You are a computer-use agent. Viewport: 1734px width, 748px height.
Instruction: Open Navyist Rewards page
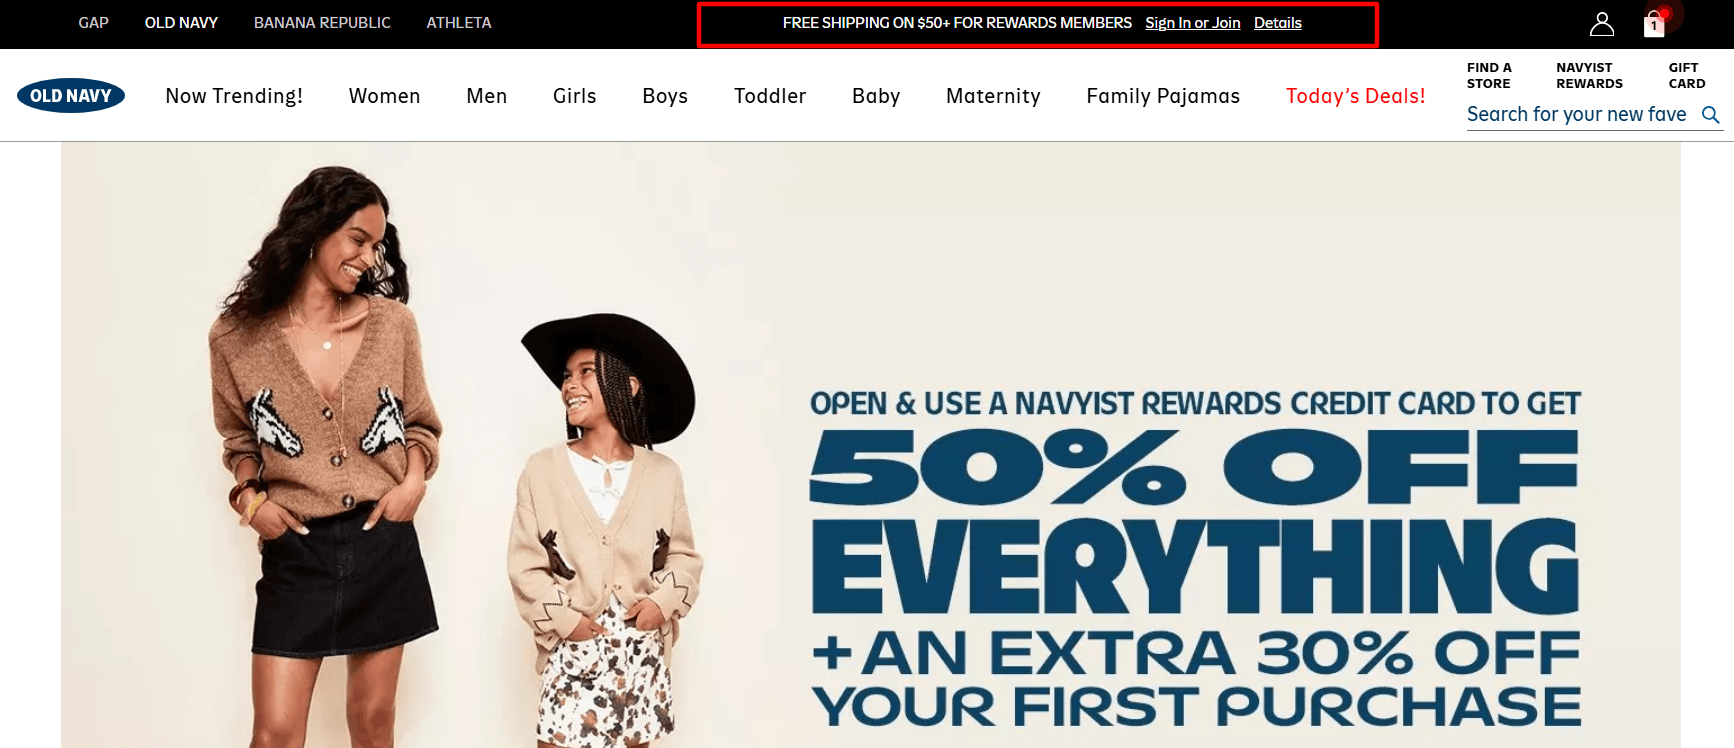pyautogui.click(x=1589, y=76)
